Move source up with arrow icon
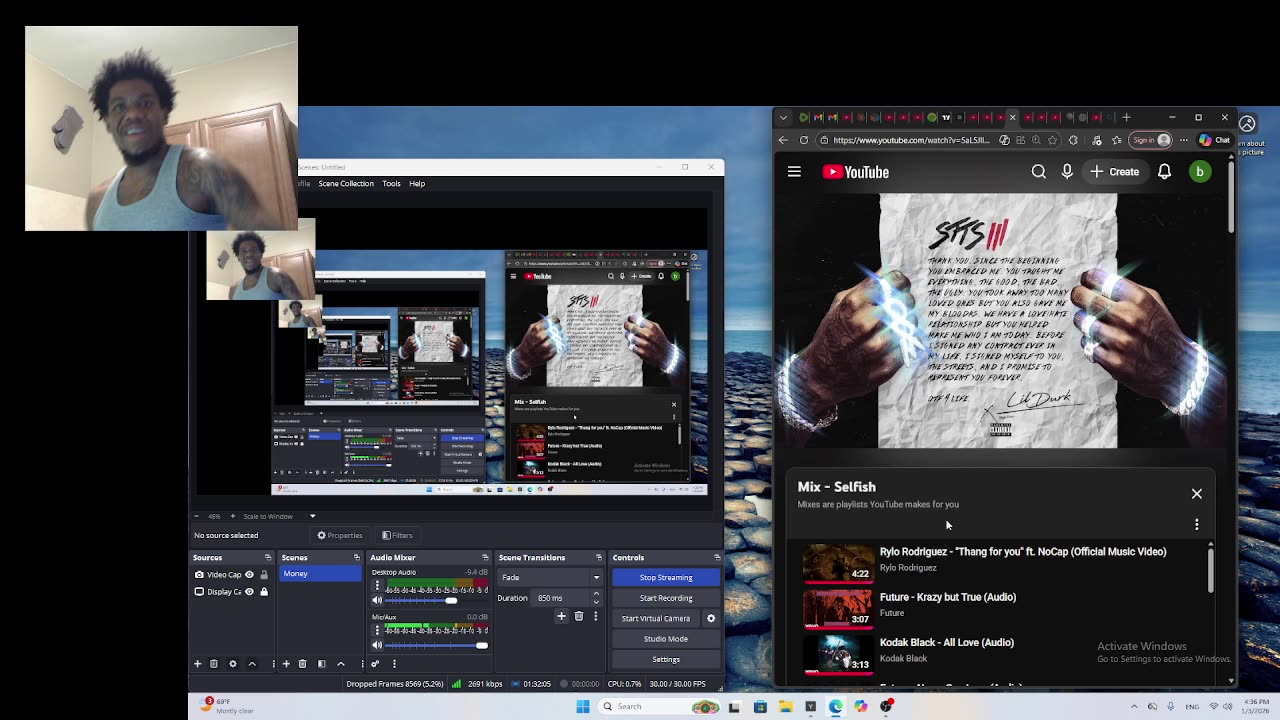 point(252,664)
